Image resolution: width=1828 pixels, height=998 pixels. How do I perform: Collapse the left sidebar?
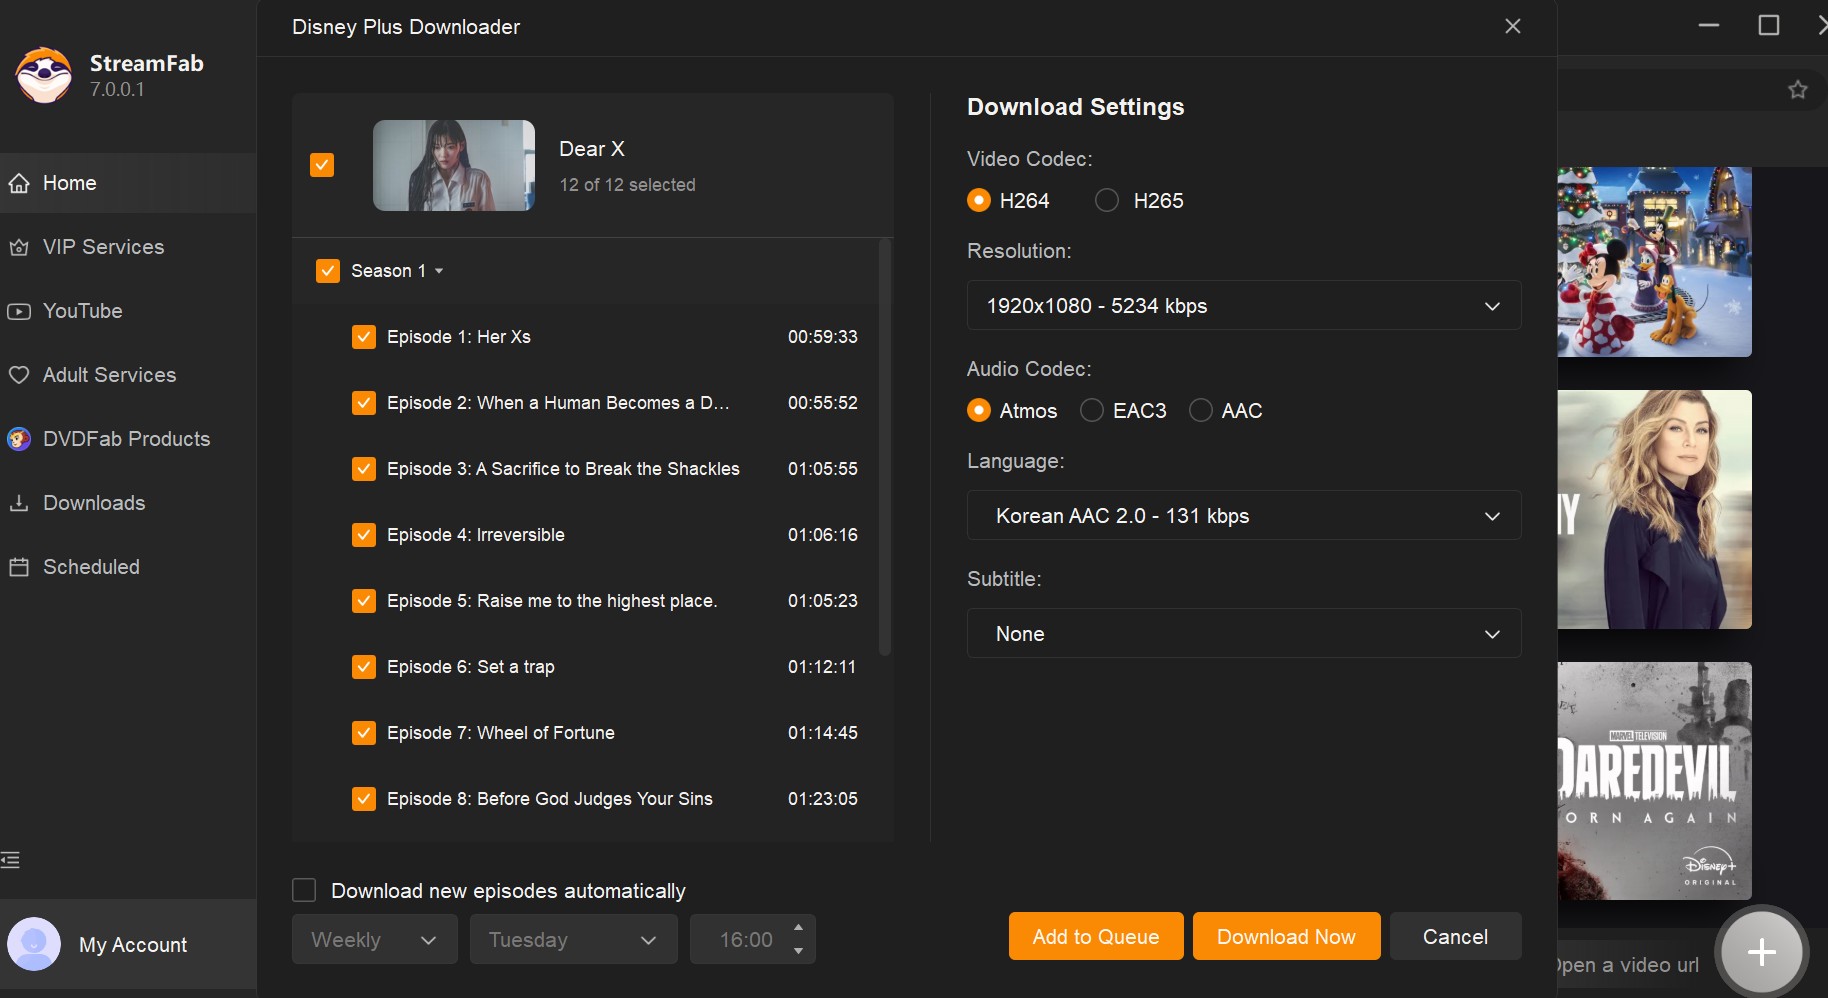point(12,859)
